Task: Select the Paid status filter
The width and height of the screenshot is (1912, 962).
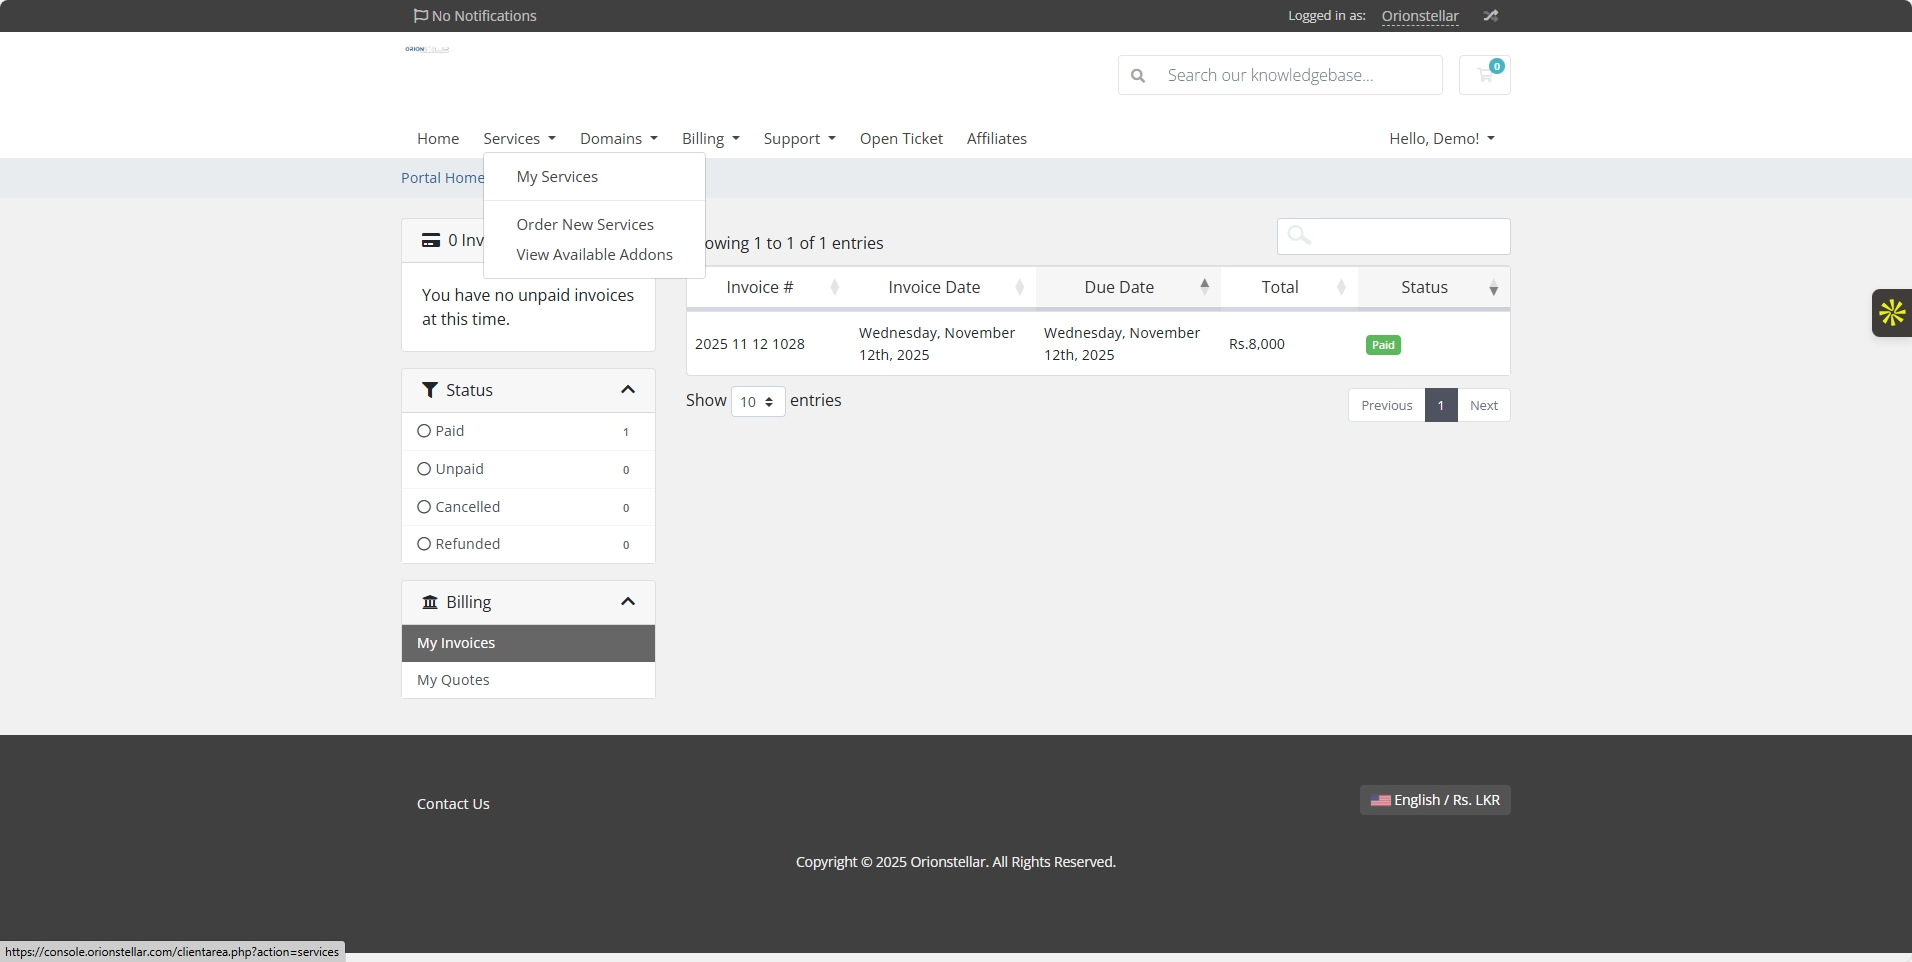Action: (424, 431)
